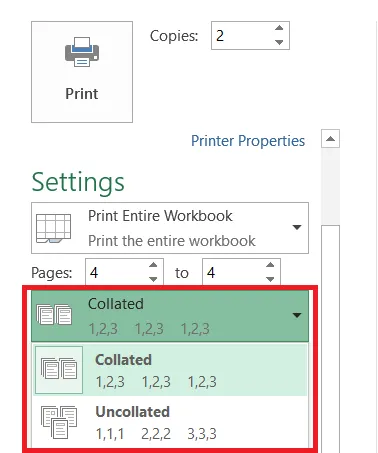Decrease the ending page number
This screenshot has height=453, width=378.
click(270, 279)
